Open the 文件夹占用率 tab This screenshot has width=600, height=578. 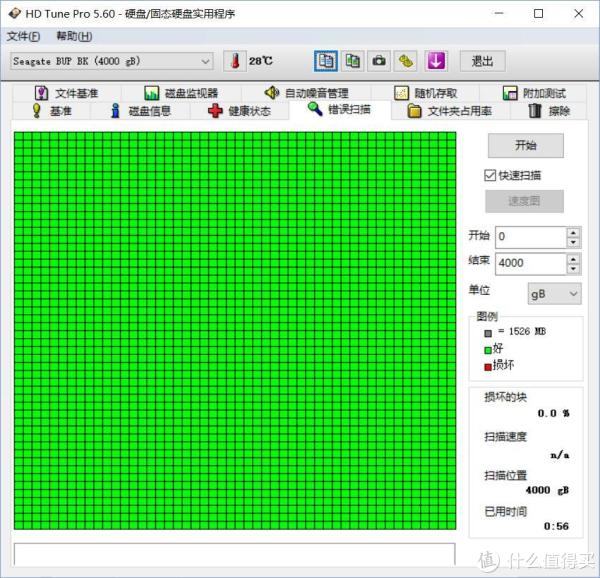450,111
